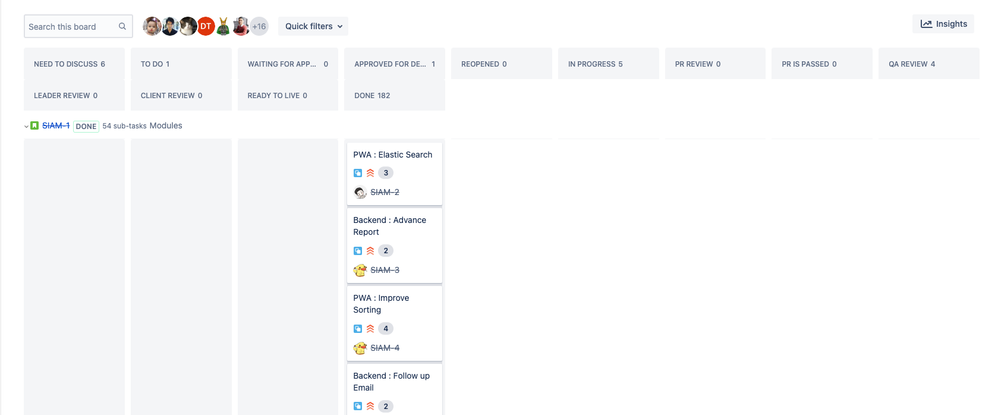Click priority icon on Elastic Search card
998x415 pixels.
[370, 173]
